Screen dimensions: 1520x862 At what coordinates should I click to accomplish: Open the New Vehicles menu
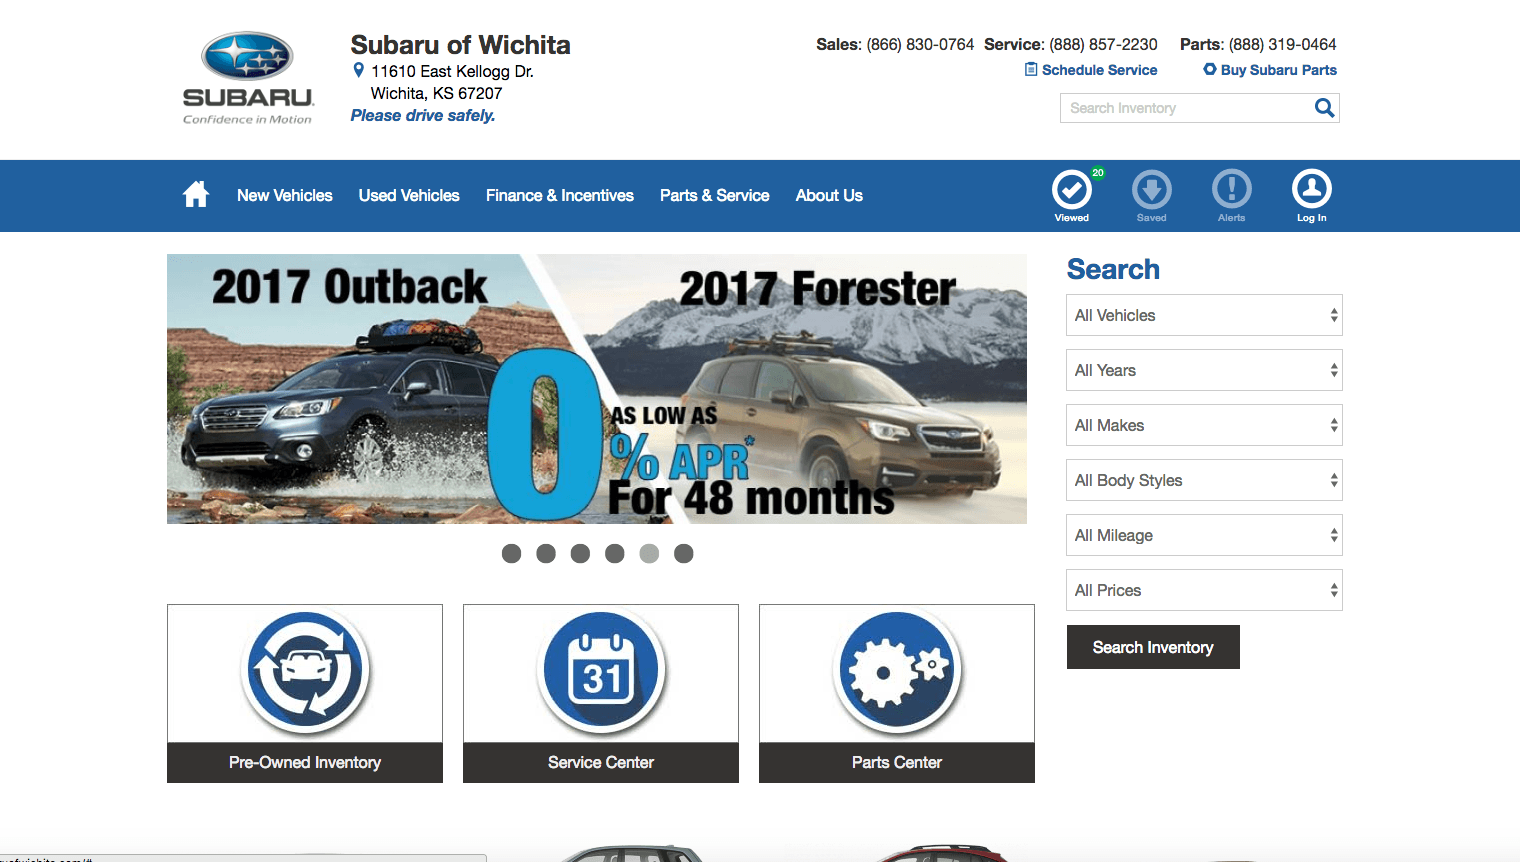[285, 195]
